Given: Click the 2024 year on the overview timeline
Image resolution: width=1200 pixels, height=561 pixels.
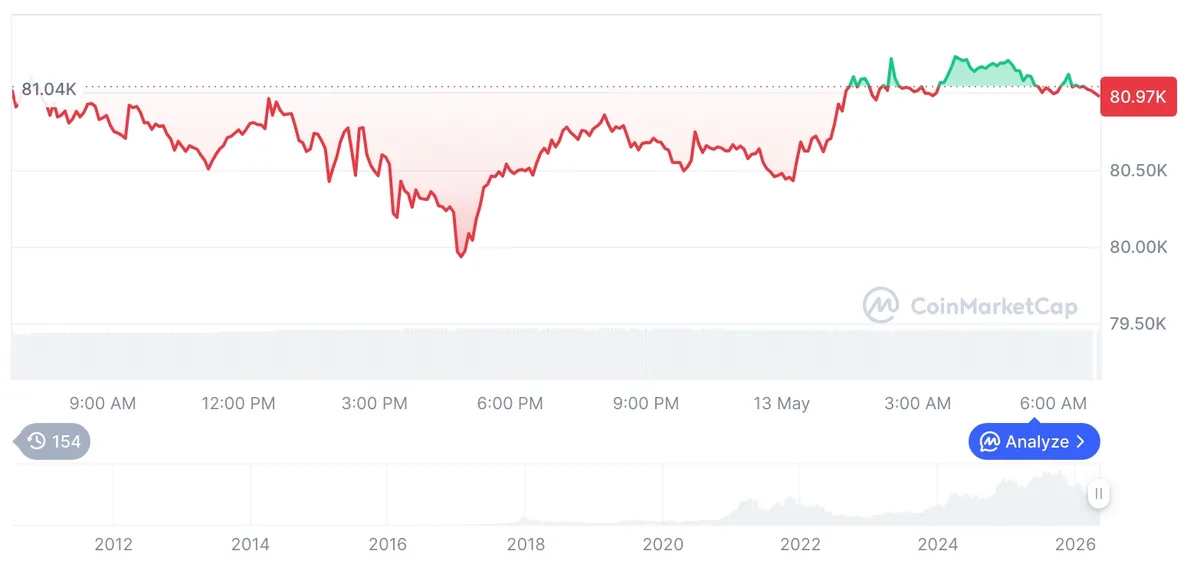Looking at the screenshot, I should click(938, 544).
